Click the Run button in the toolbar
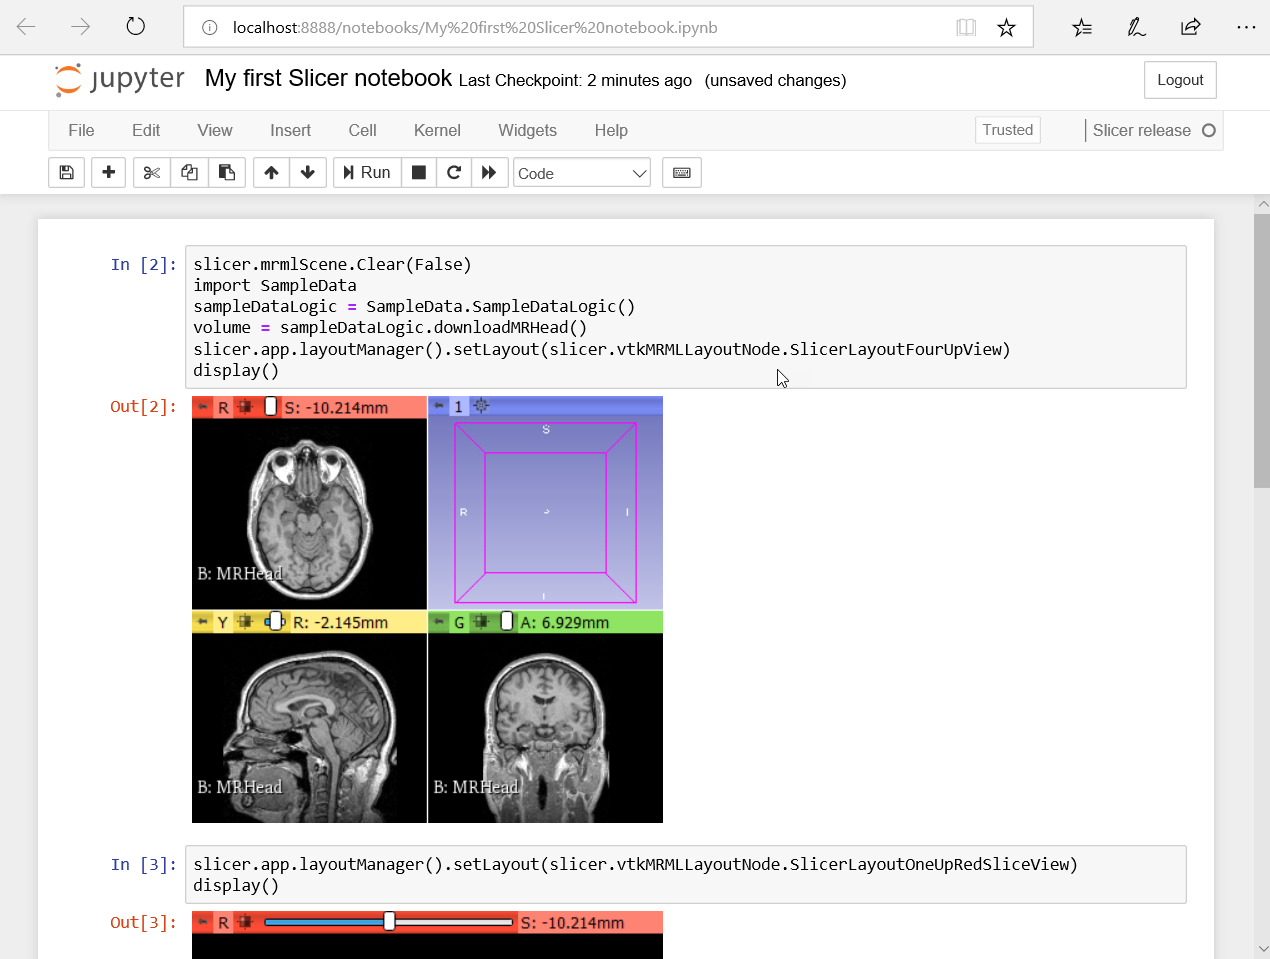The height and width of the screenshot is (959, 1270). point(366,172)
